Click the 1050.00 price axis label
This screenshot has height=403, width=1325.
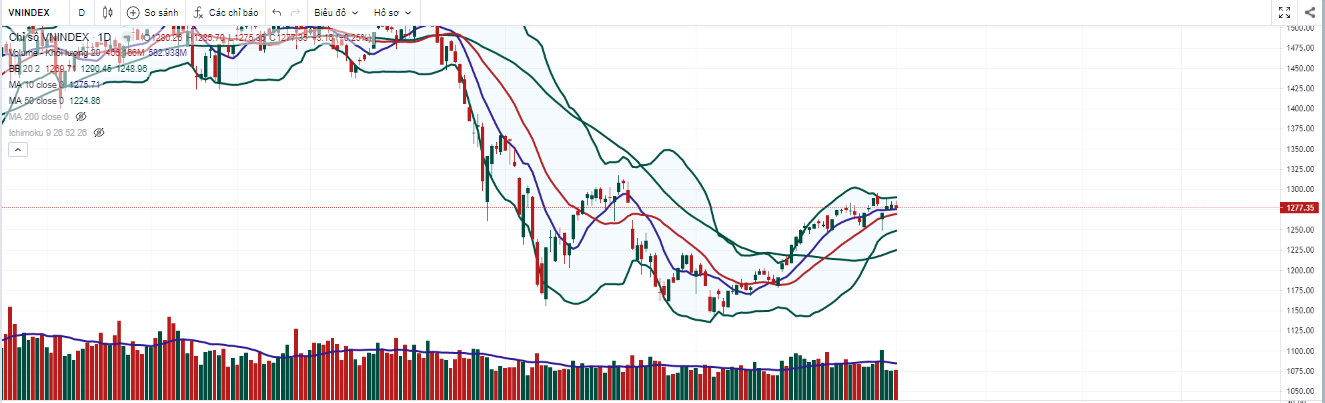(1300, 391)
